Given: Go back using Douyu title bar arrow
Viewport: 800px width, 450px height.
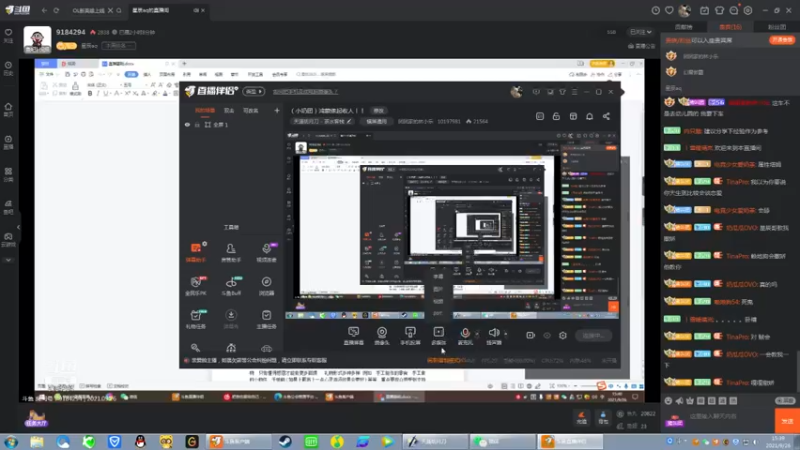Looking at the screenshot, I should tap(44, 10).
